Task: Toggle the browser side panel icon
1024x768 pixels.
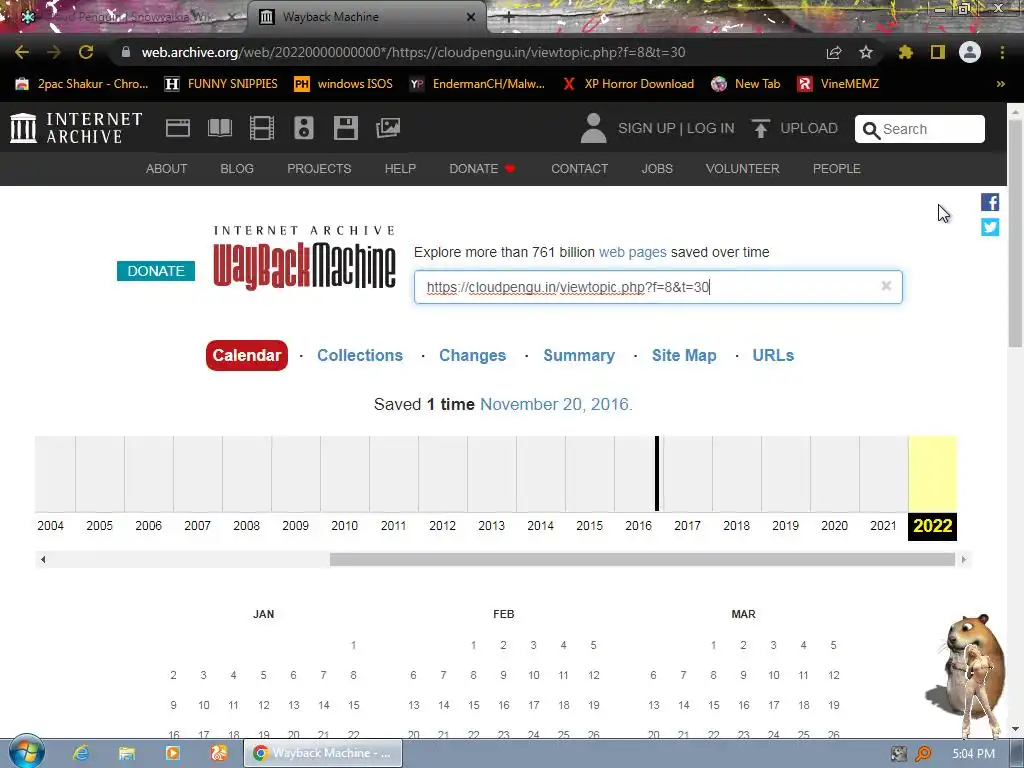Action: click(938, 52)
